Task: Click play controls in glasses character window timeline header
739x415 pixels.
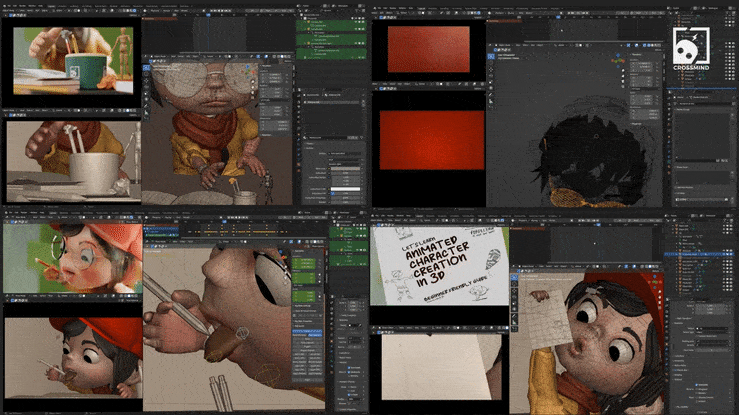Action: coord(223,10)
